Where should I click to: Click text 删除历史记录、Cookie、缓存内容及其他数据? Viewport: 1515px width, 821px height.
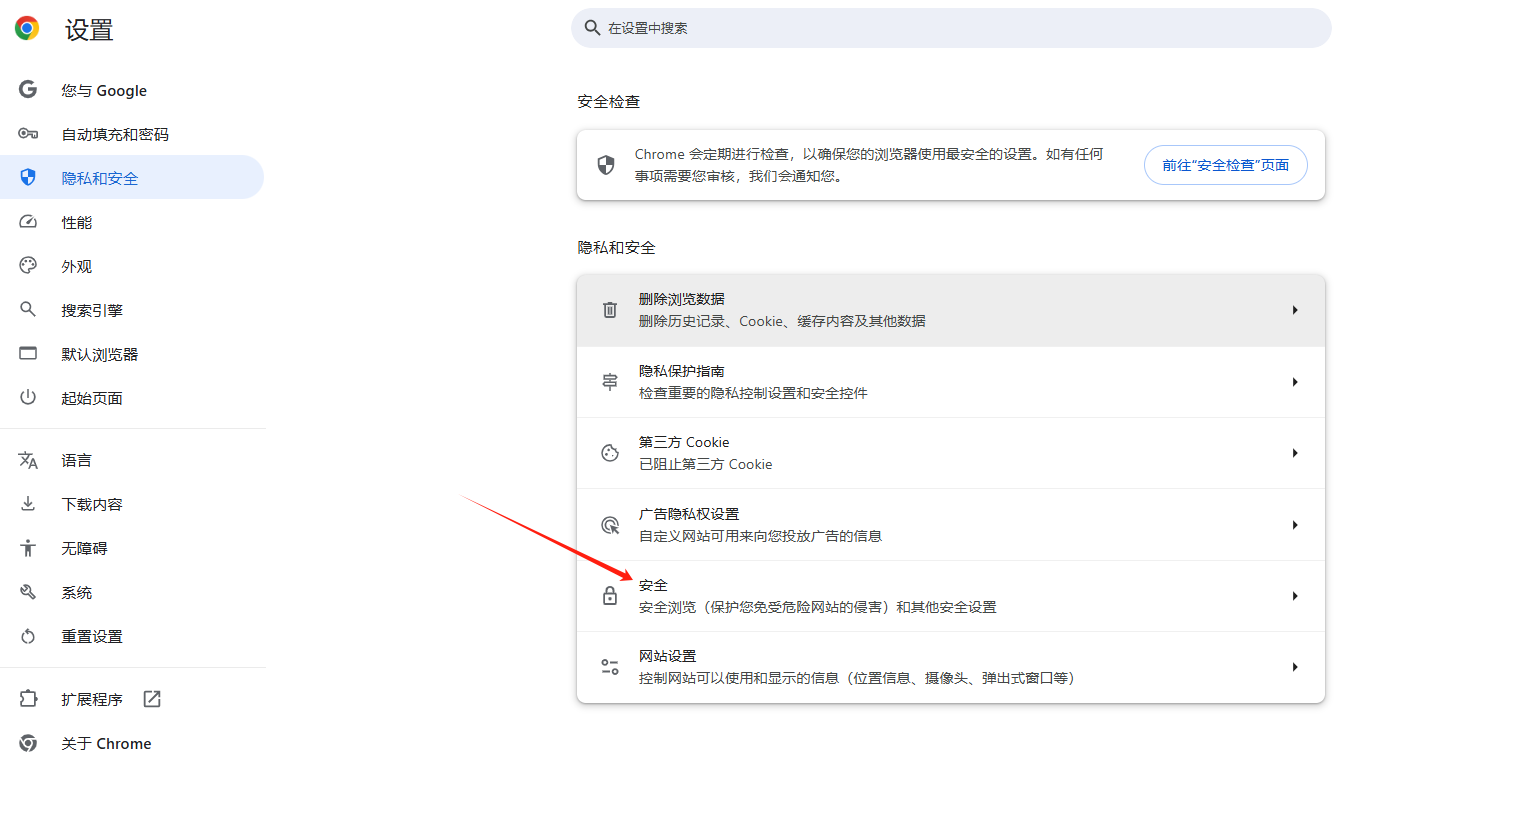[782, 321]
